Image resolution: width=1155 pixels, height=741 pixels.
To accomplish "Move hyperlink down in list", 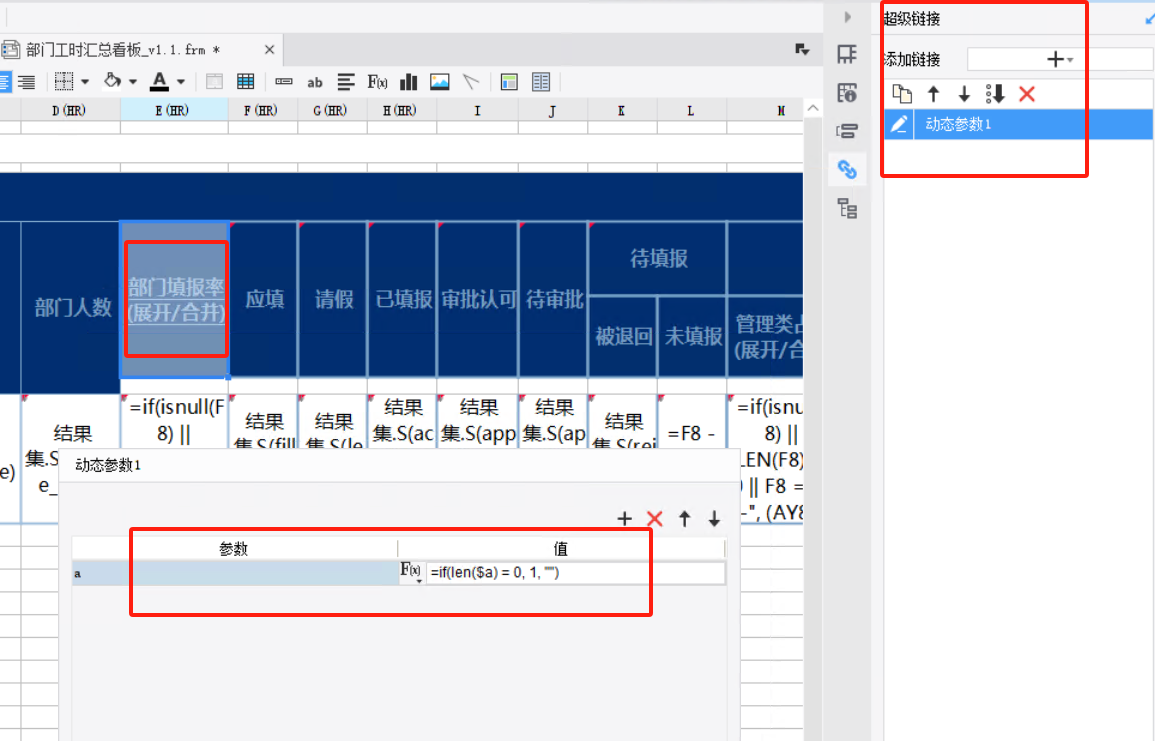I will [964, 94].
